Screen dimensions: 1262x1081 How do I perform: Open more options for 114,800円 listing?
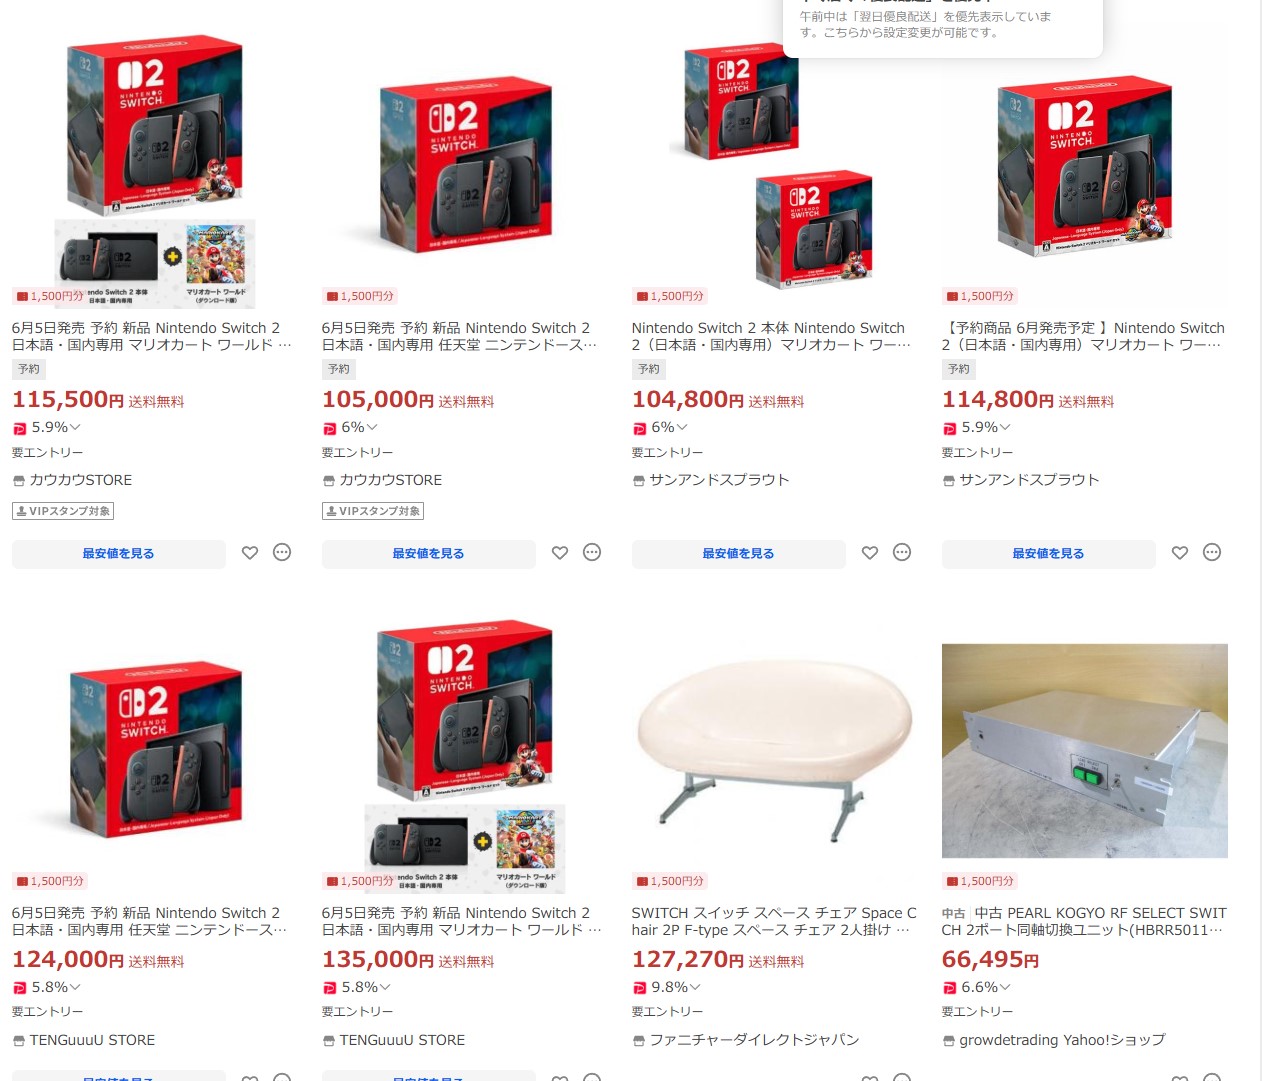tap(1212, 552)
